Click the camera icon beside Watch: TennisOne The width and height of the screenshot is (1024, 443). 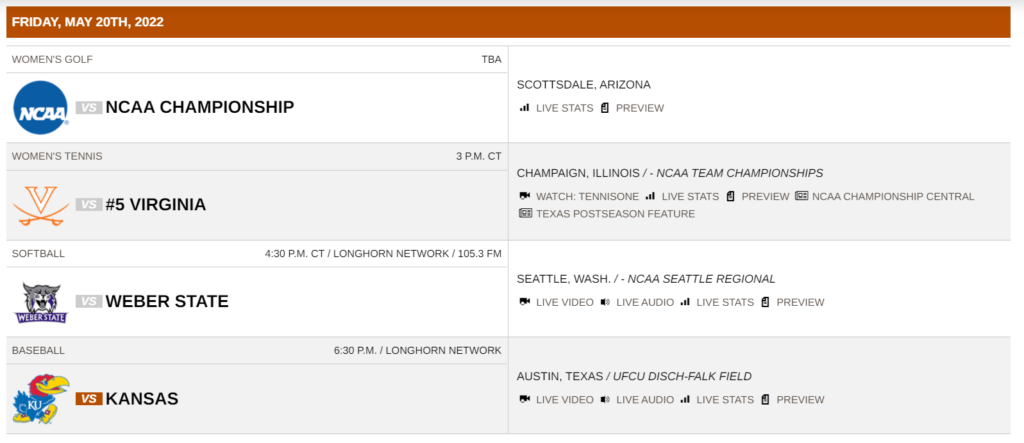coord(524,196)
